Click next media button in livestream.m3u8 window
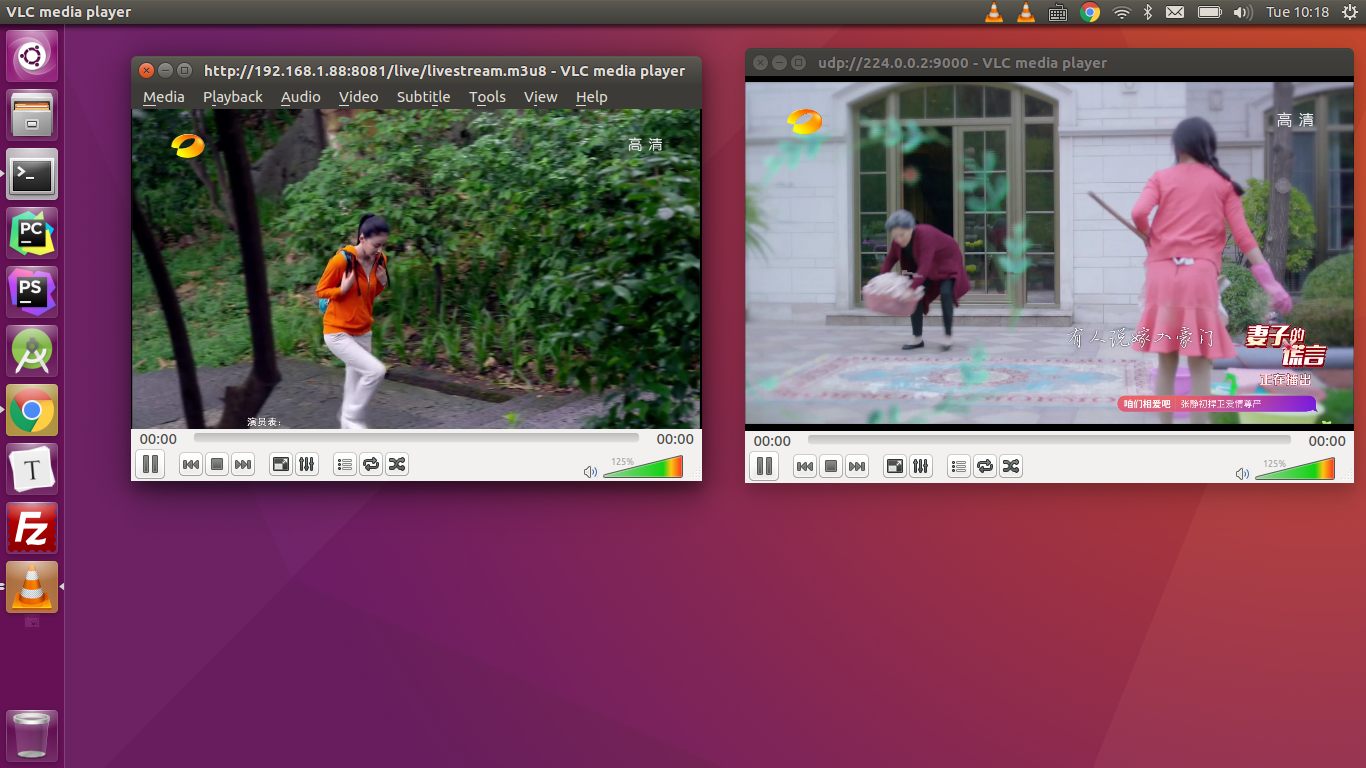 click(x=243, y=464)
